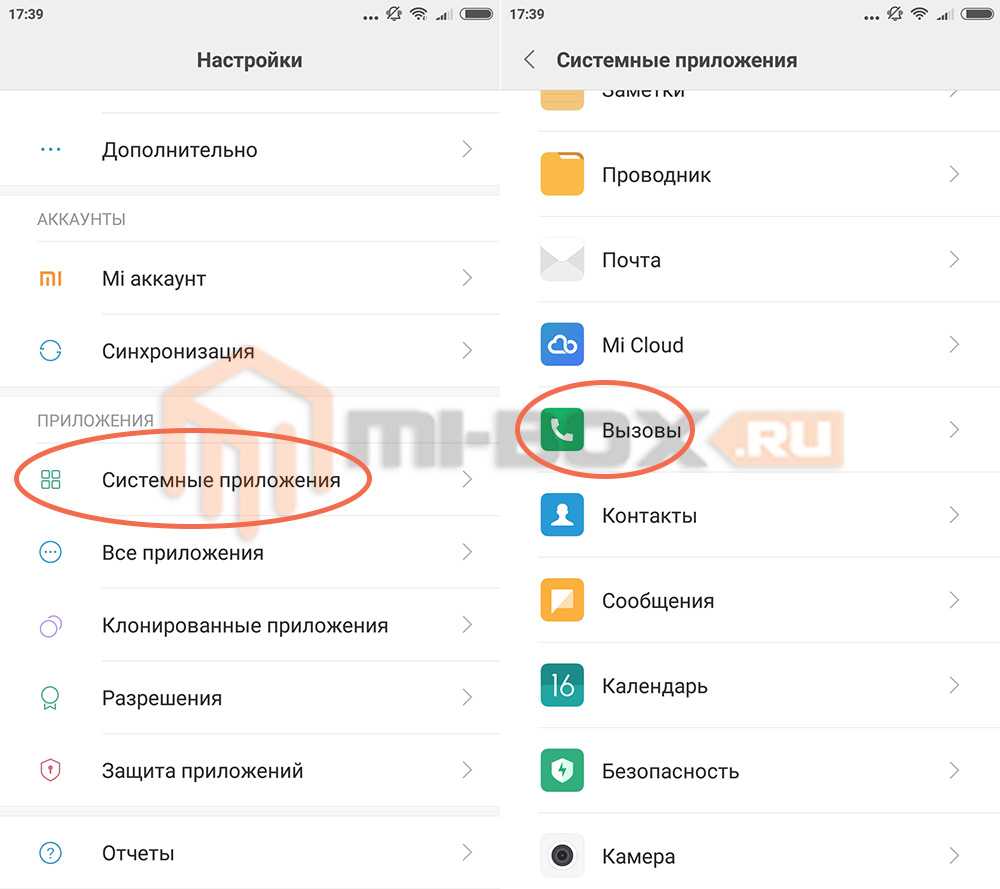The width and height of the screenshot is (1000, 889).
Task: Tap the blue Контакты icon
Action: tap(562, 515)
